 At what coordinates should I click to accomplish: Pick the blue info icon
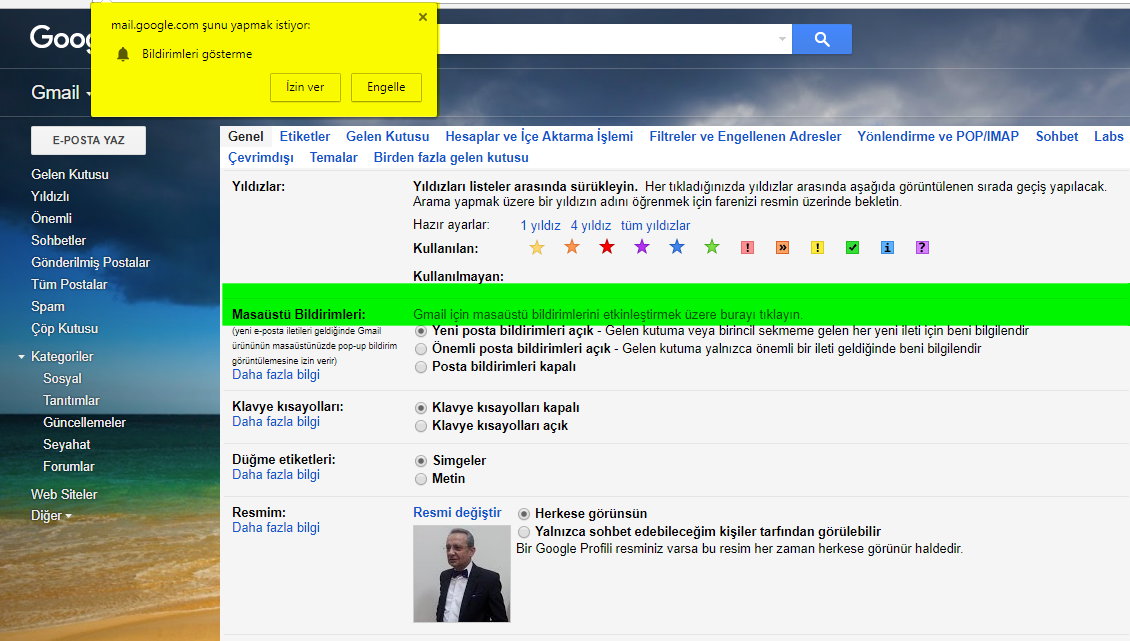pos(887,247)
